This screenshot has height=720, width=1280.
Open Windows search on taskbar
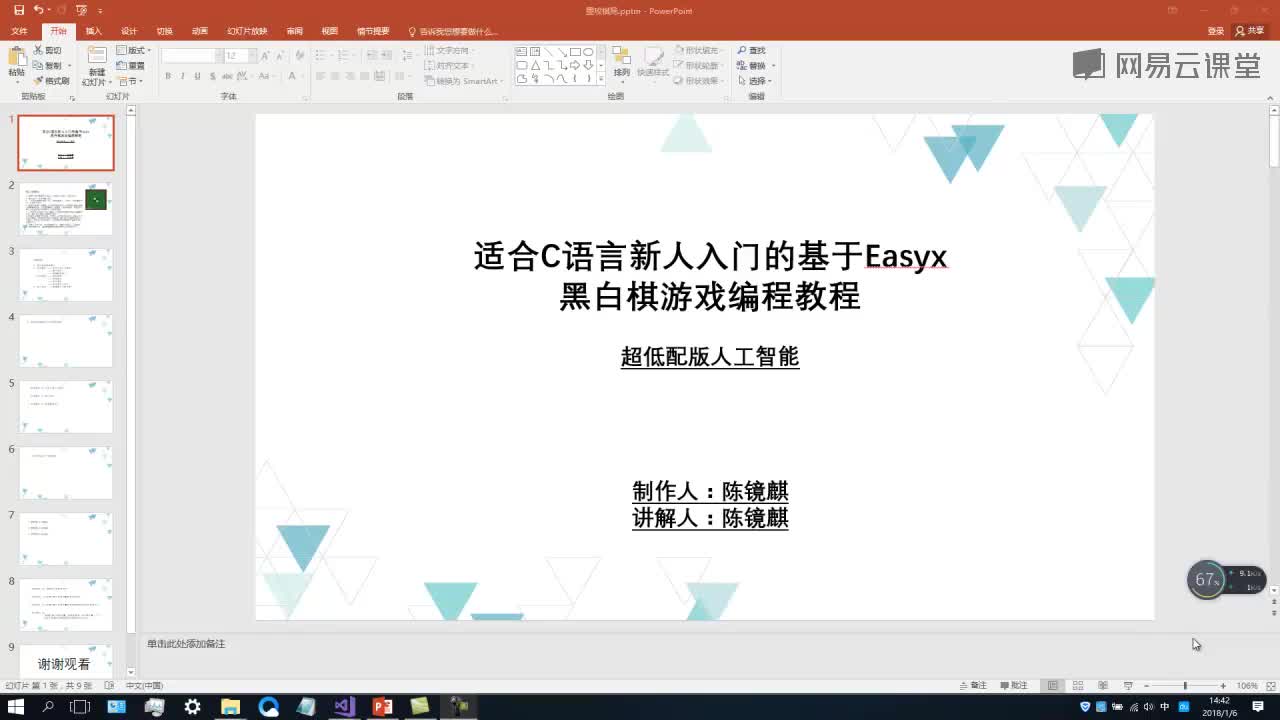tap(48, 706)
